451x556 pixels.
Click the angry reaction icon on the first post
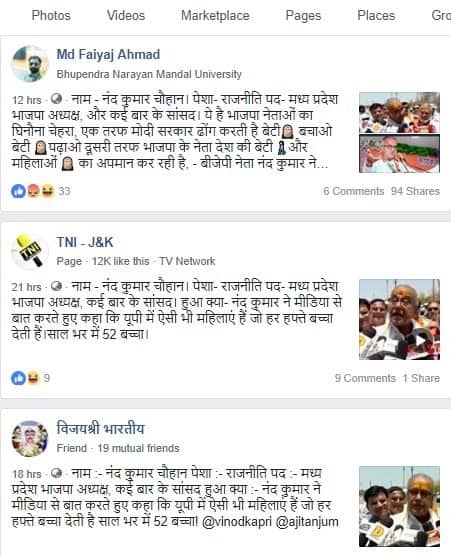[x=33, y=191]
